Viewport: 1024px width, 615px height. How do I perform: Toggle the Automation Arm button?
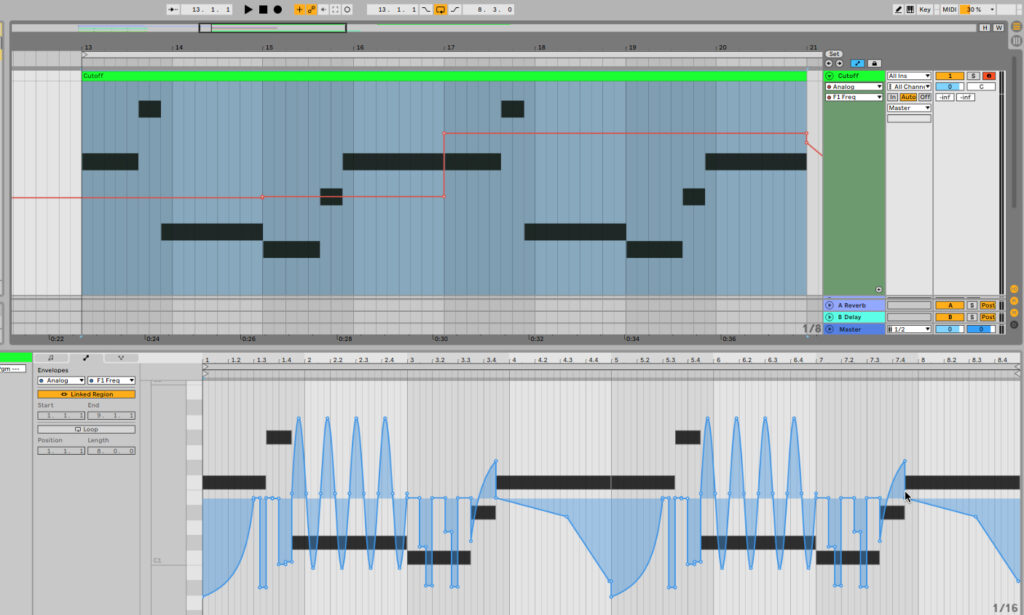coord(312,9)
